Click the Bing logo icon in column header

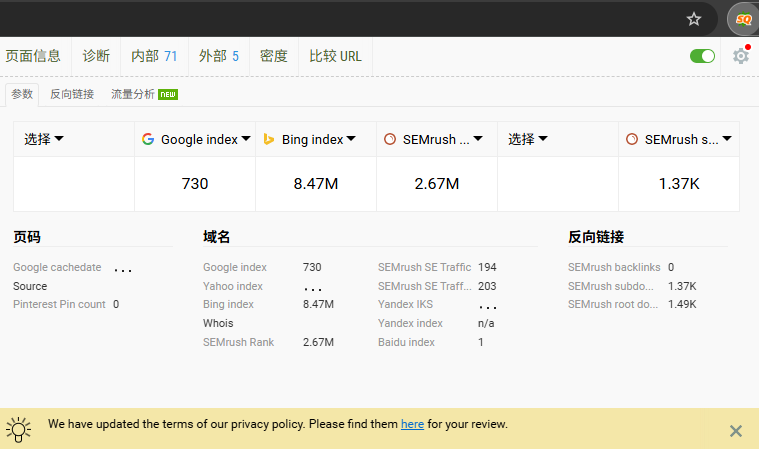pos(269,139)
